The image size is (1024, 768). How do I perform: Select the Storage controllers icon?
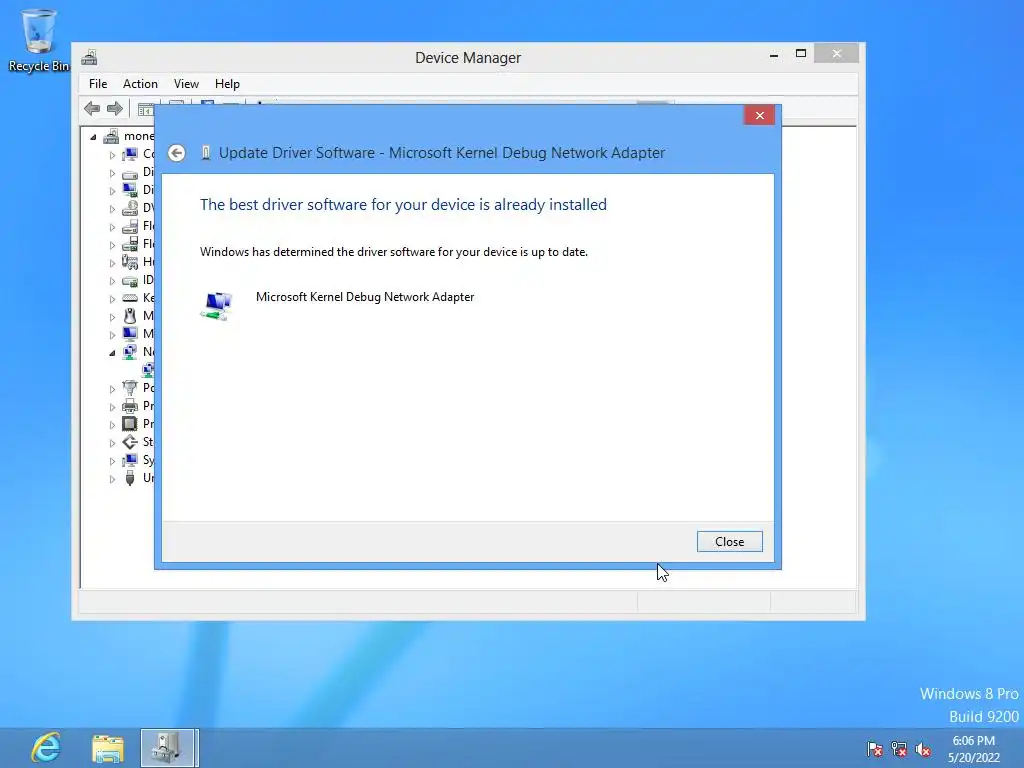[x=131, y=442]
